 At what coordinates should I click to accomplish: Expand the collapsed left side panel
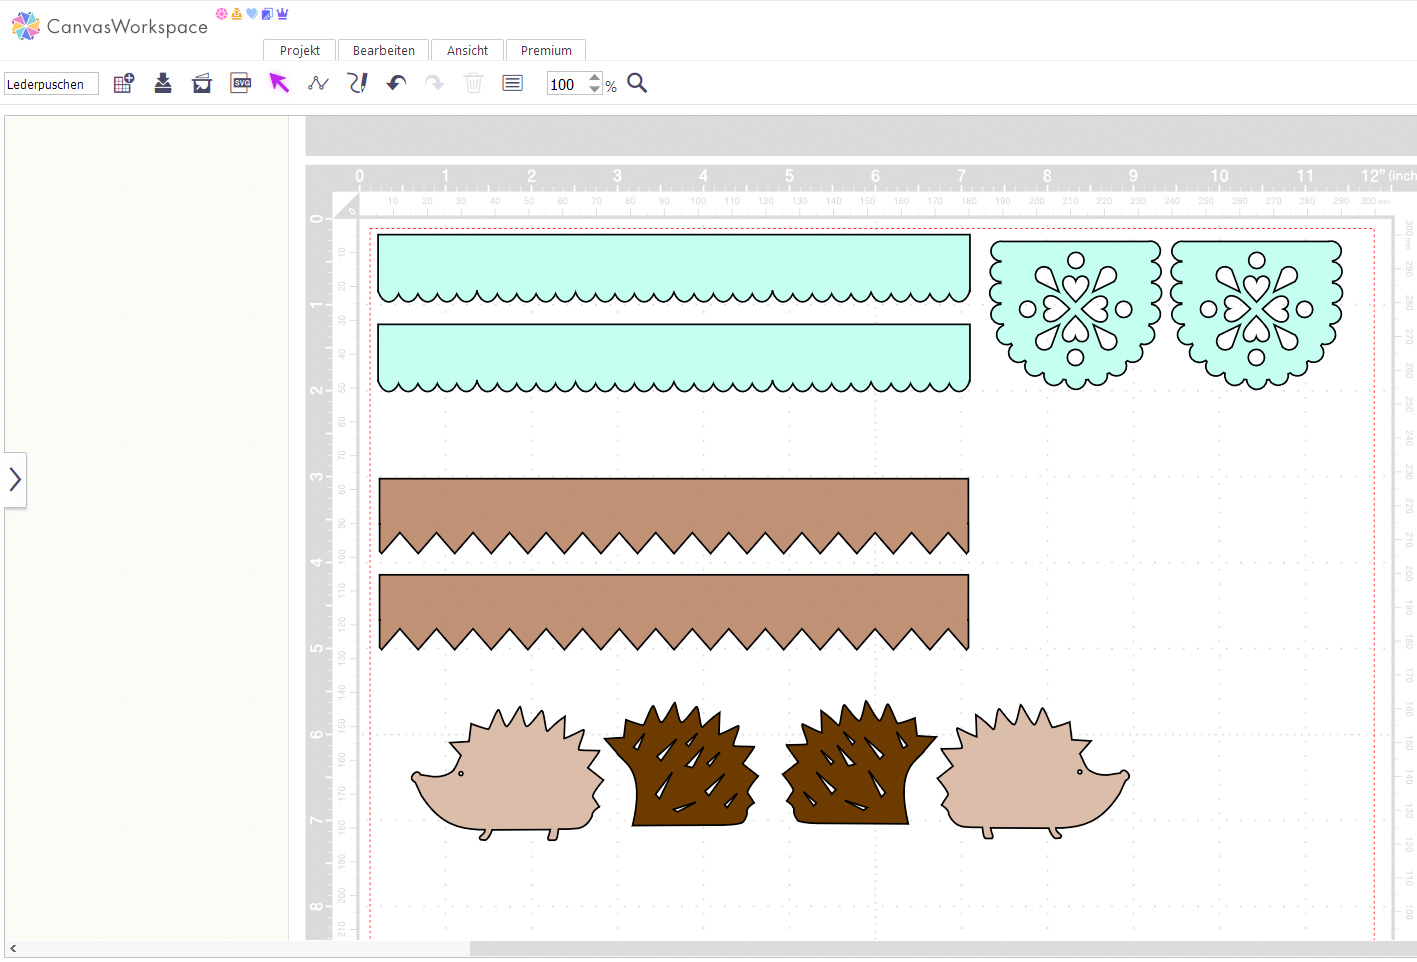click(x=15, y=480)
